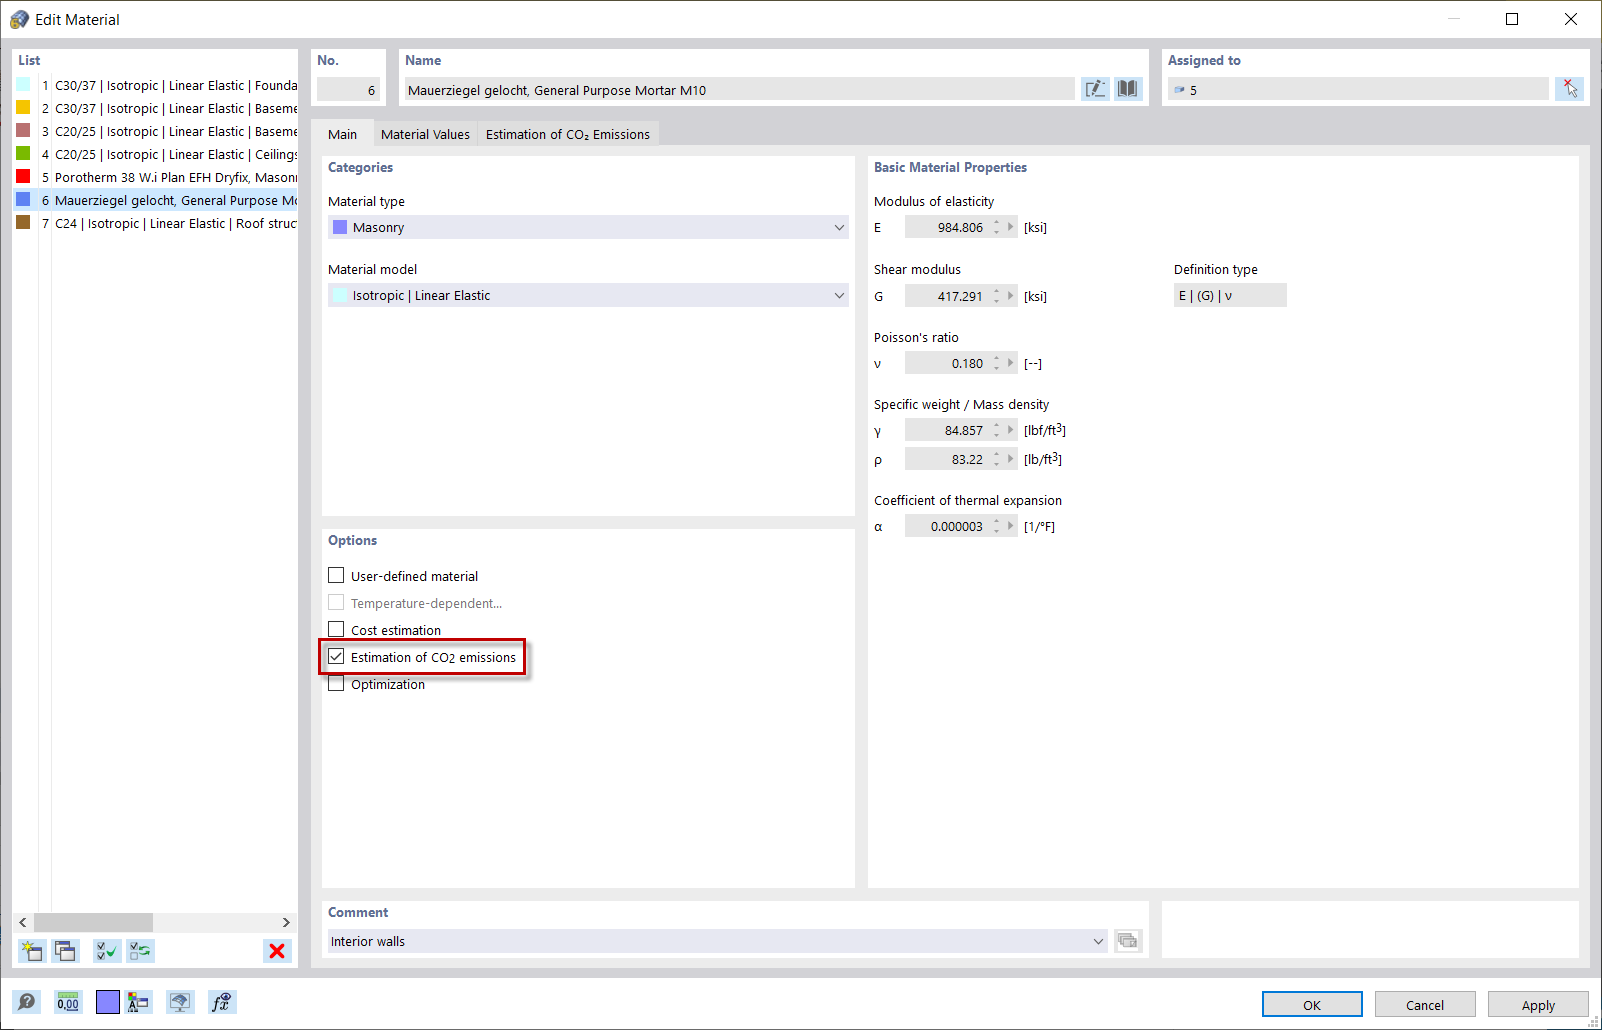The image size is (1602, 1030).
Task: Expand the Material model dropdown
Action: point(588,295)
